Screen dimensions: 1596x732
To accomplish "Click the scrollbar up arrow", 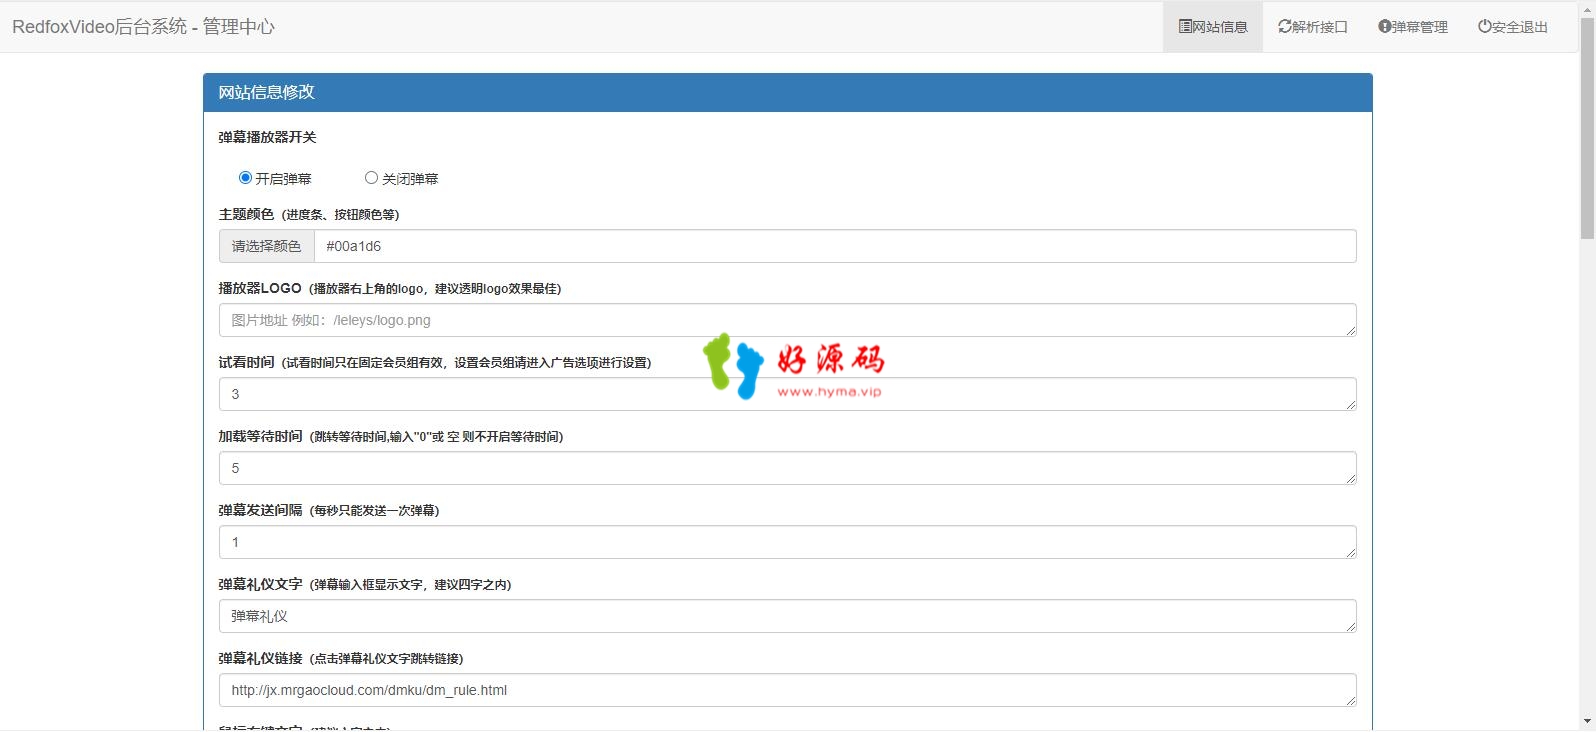I will pyautogui.click(x=1587, y=9).
